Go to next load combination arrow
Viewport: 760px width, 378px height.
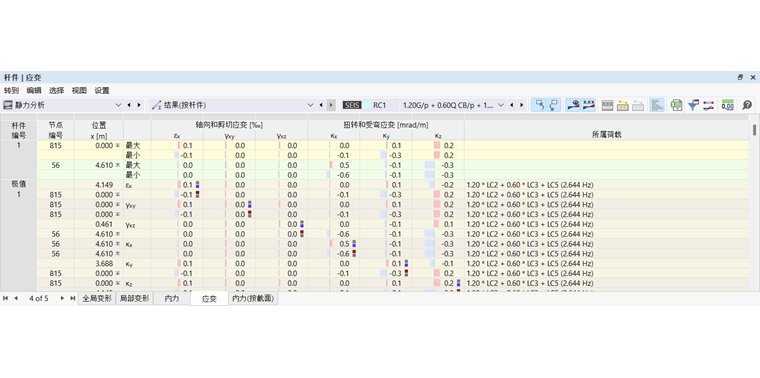coord(522,105)
